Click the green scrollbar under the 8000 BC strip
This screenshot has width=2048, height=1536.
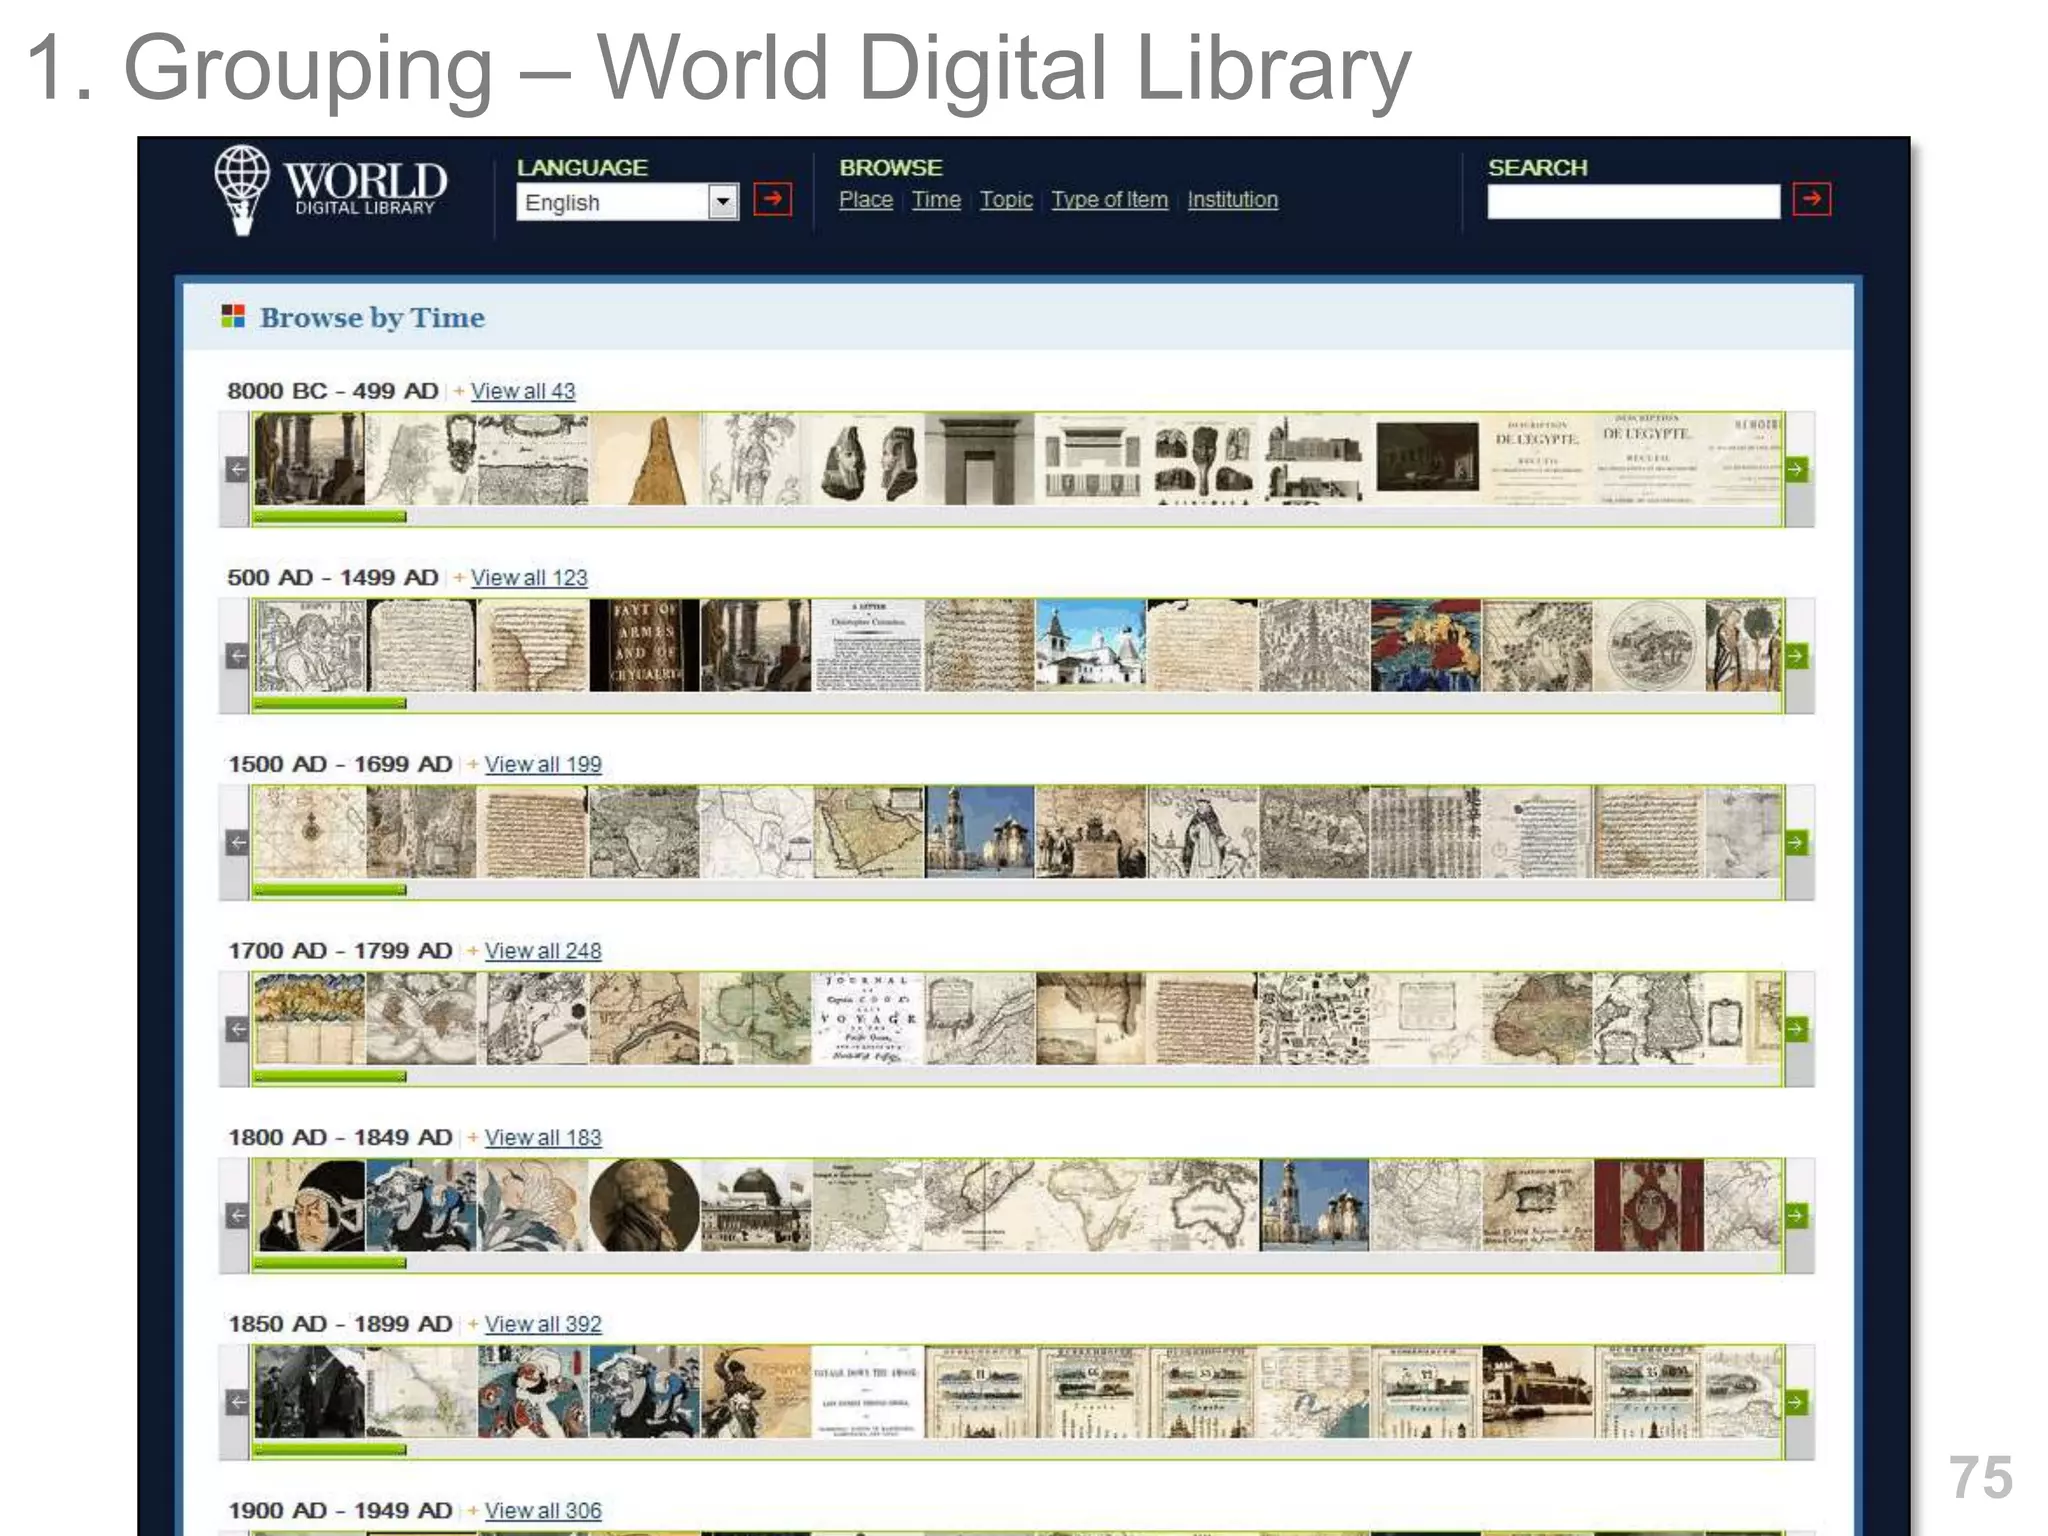coord(330,516)
